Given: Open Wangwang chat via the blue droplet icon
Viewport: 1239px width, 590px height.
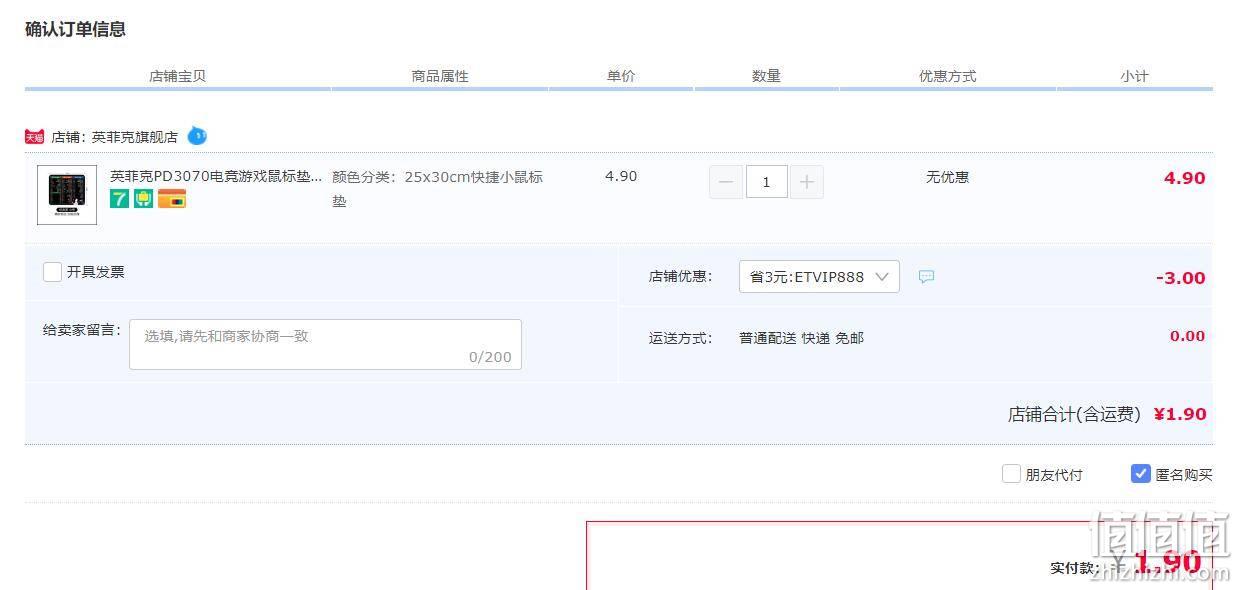Looking at the screenshot, I should (197, 135).
